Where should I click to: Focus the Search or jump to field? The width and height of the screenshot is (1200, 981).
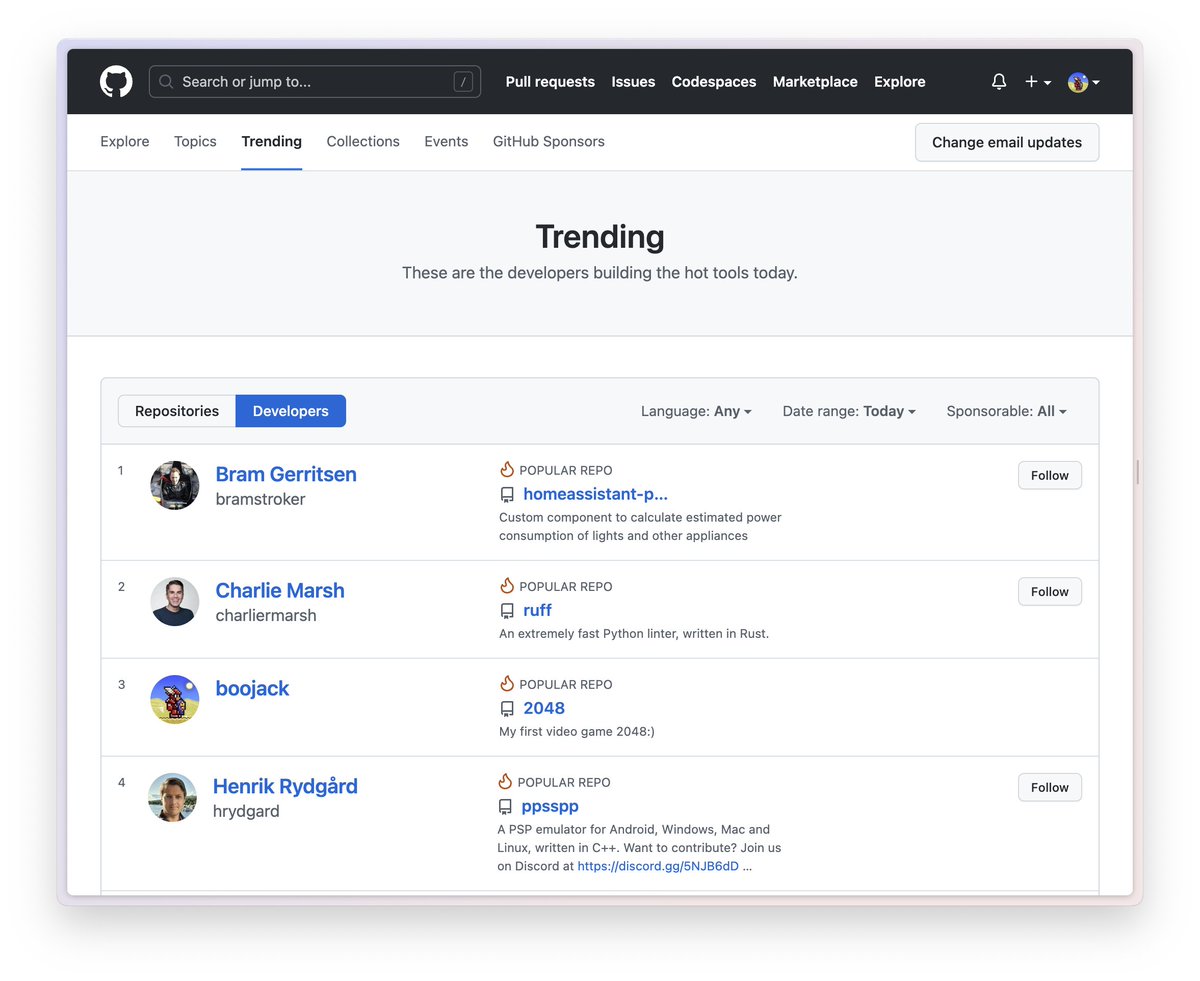click(x=315, y=82)
